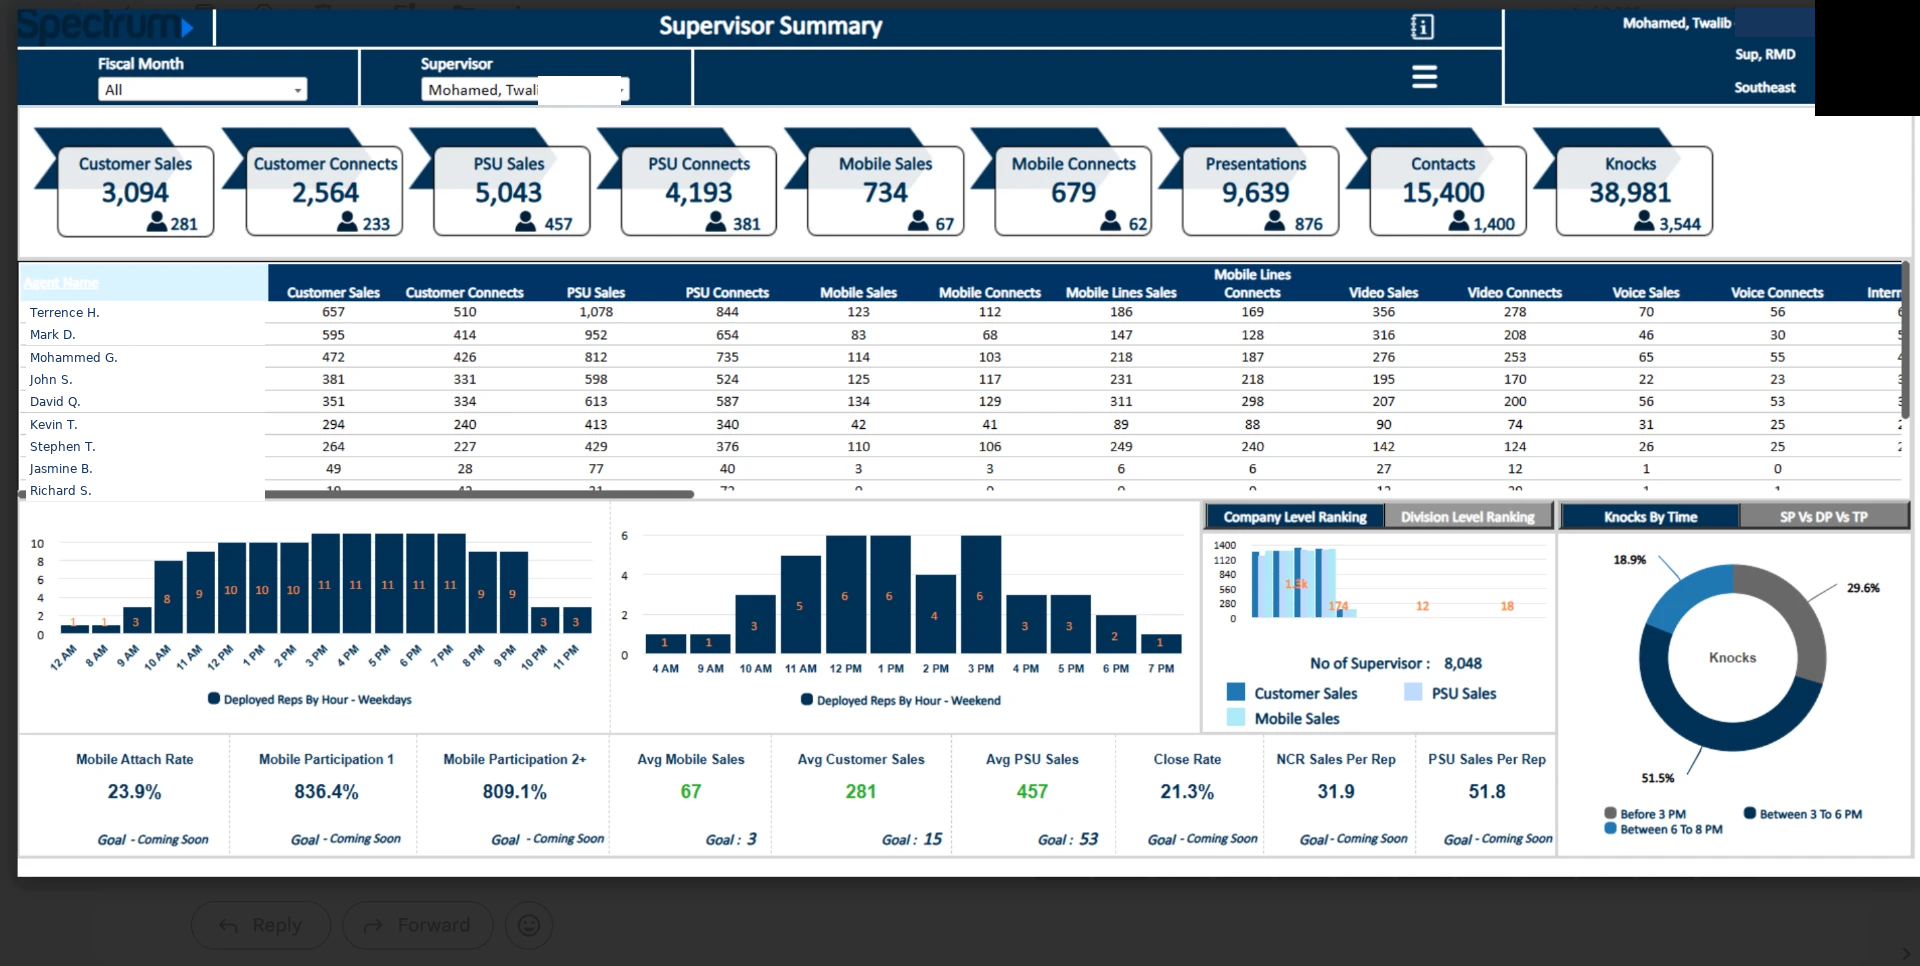The image size is (1920, 966).
Task: Sort by Mobile Connects column header
Action: pos(990,293)
